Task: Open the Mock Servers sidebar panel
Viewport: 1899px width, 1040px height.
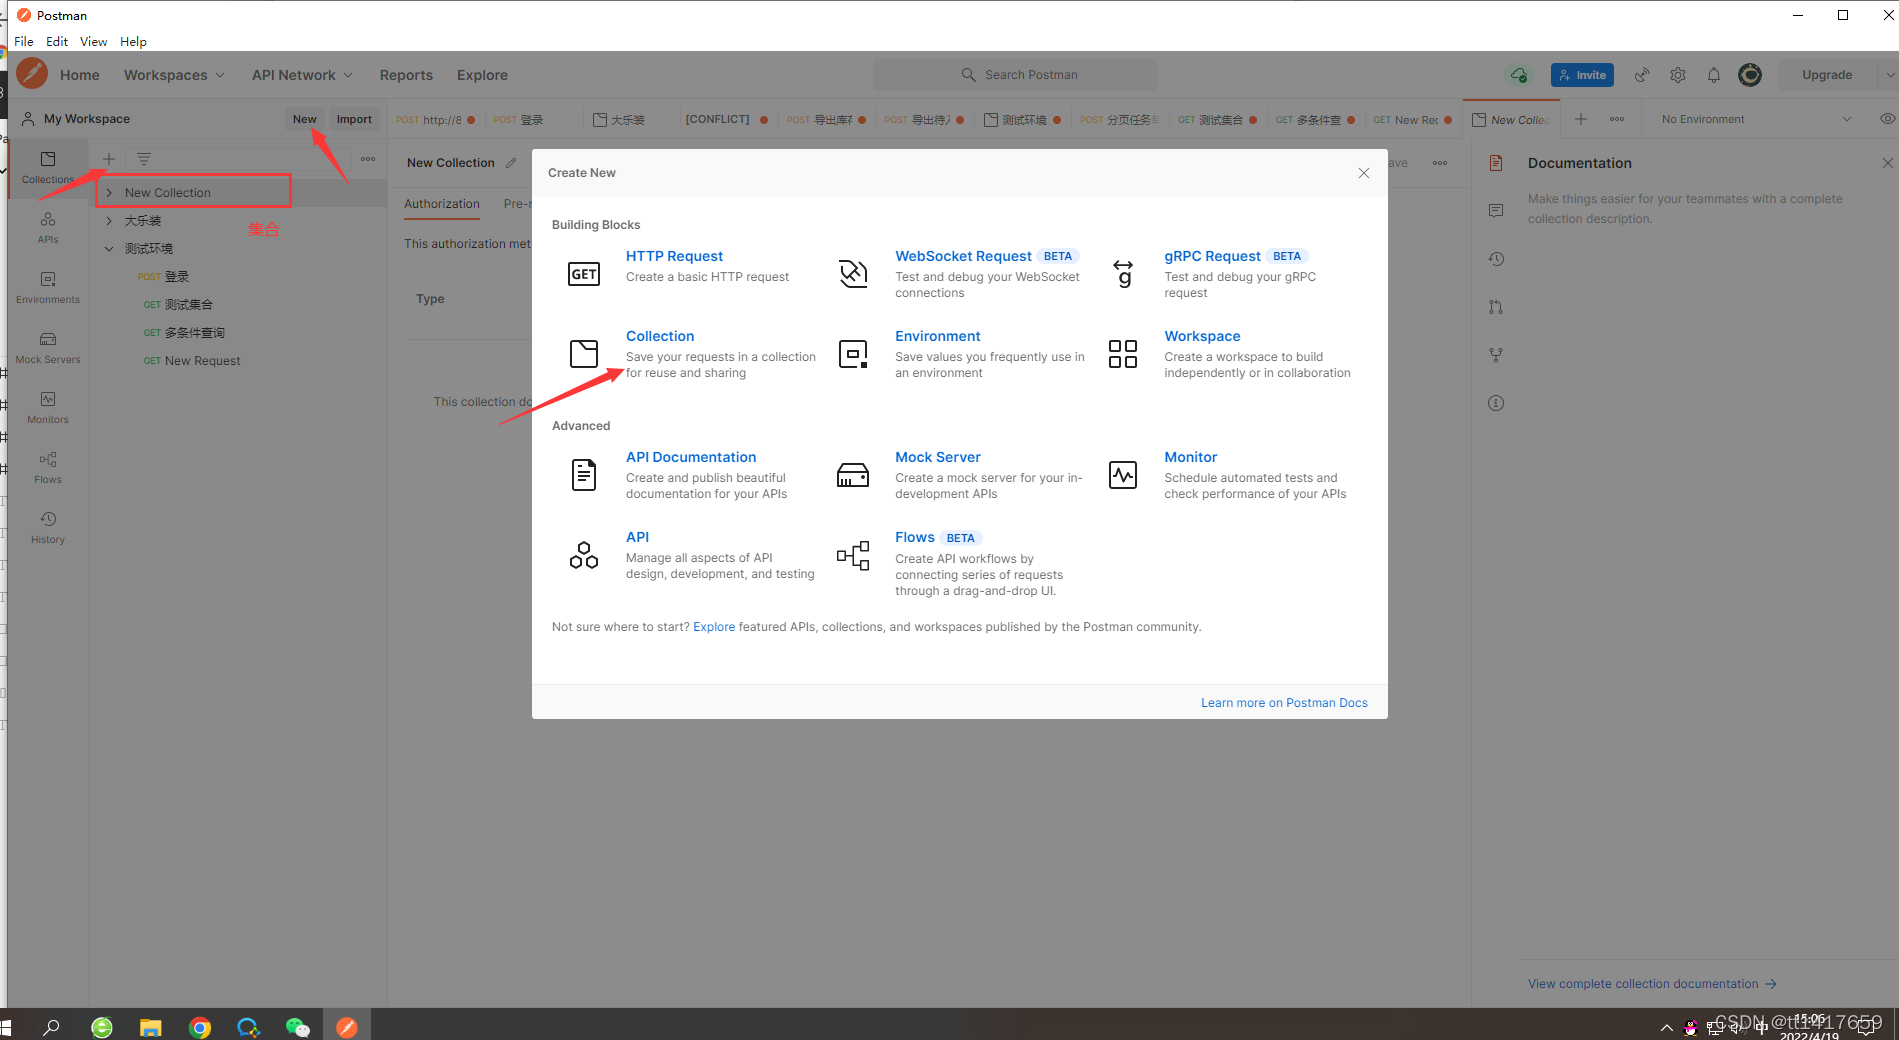Action: point(48,347)
